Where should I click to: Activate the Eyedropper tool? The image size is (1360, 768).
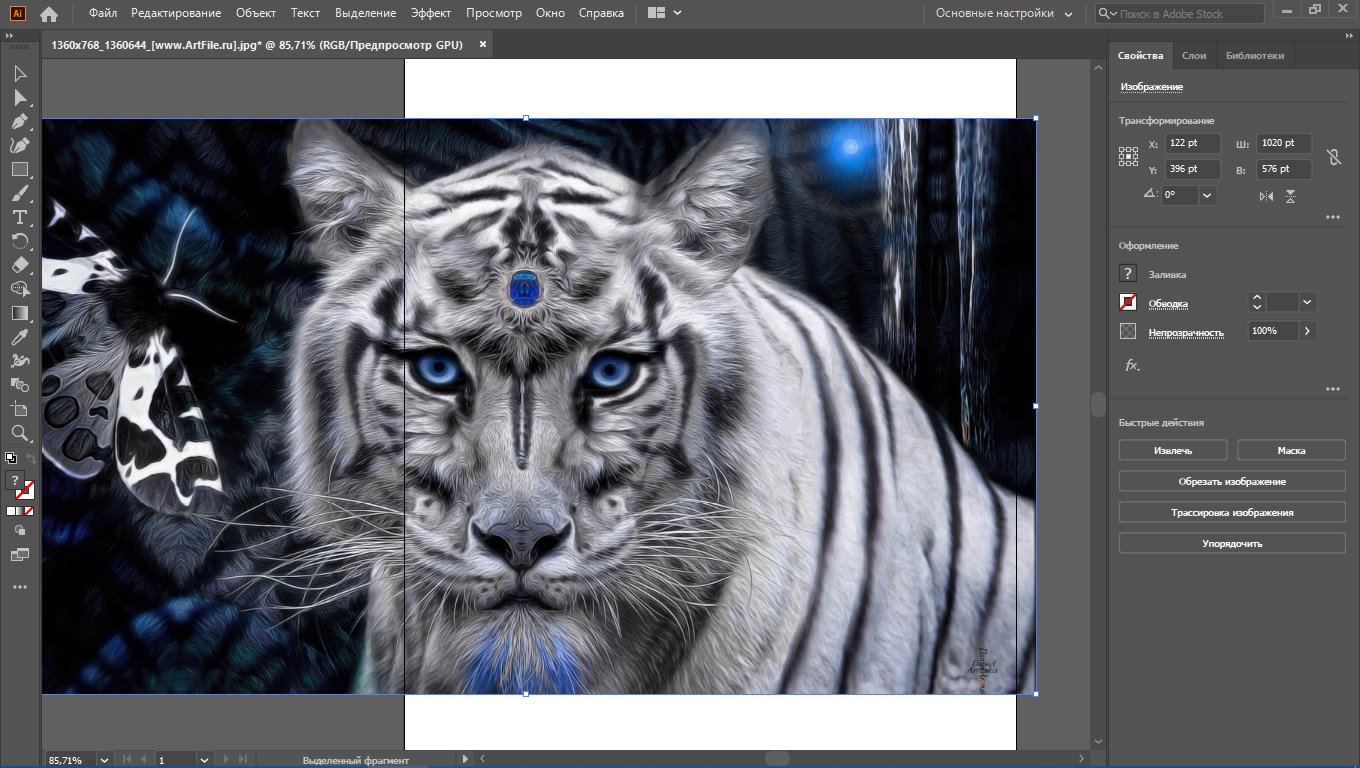(x=19, y=337)
